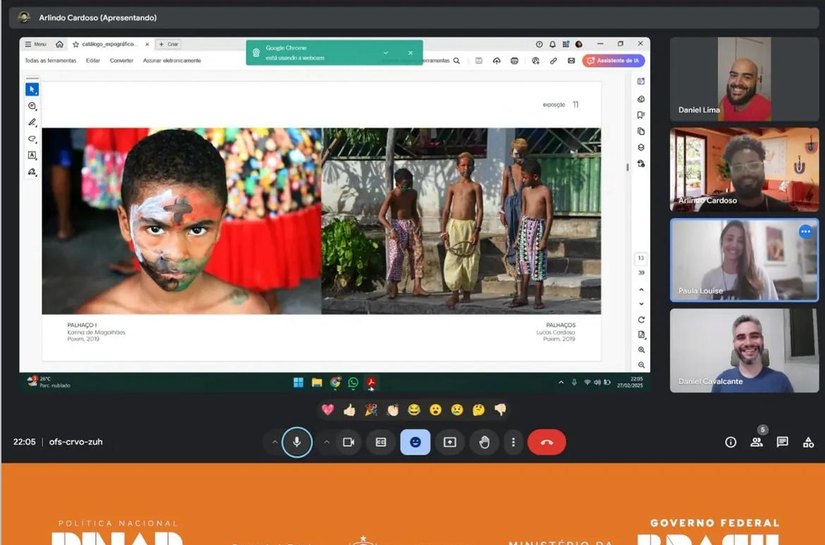The height and width of the screenshot is (545, 825).
Task: Go to Acrobat Home icon
Action: pyautogui.click(x=59, y=44)
